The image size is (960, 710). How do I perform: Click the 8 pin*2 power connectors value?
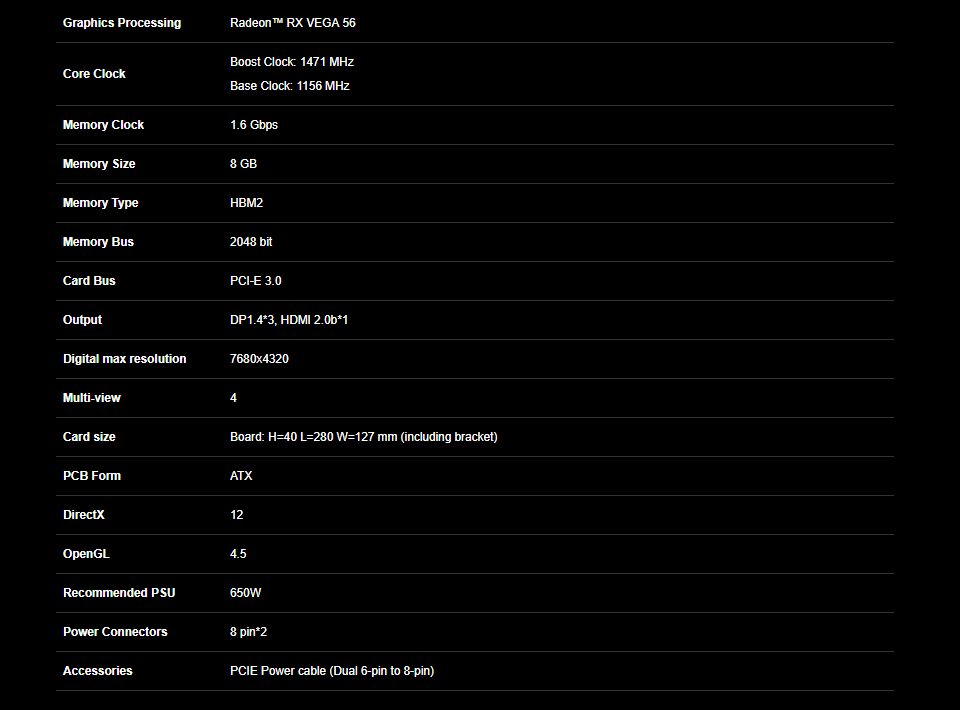point(249,632)
